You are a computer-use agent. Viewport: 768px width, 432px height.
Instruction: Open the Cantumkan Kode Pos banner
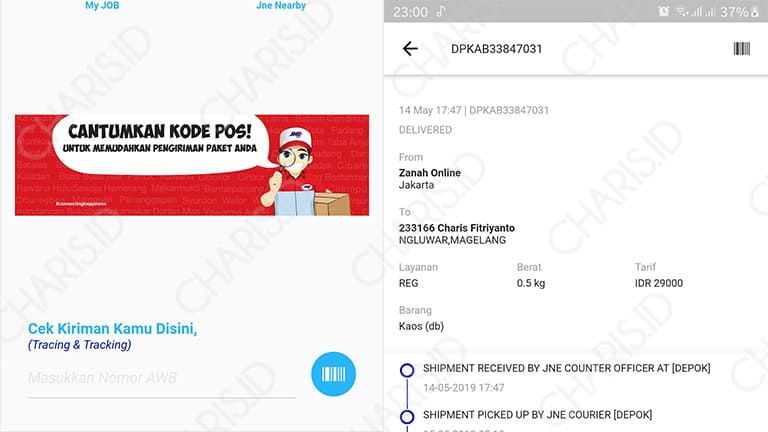(x=192, y=165)
